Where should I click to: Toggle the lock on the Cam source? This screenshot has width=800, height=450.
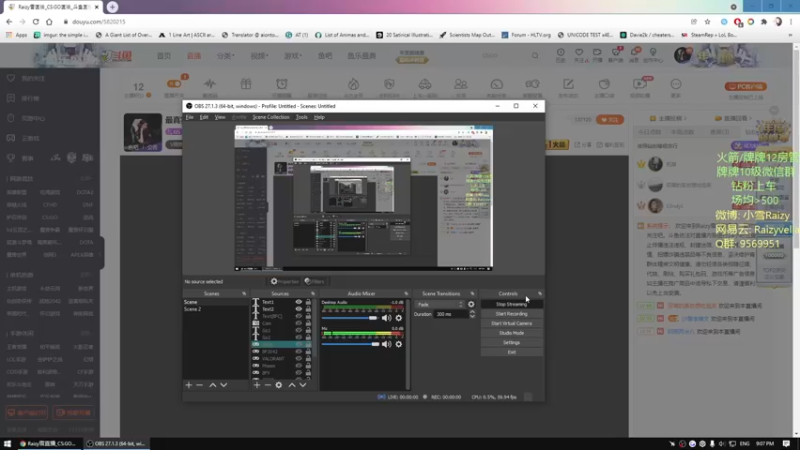coord(308,323)
